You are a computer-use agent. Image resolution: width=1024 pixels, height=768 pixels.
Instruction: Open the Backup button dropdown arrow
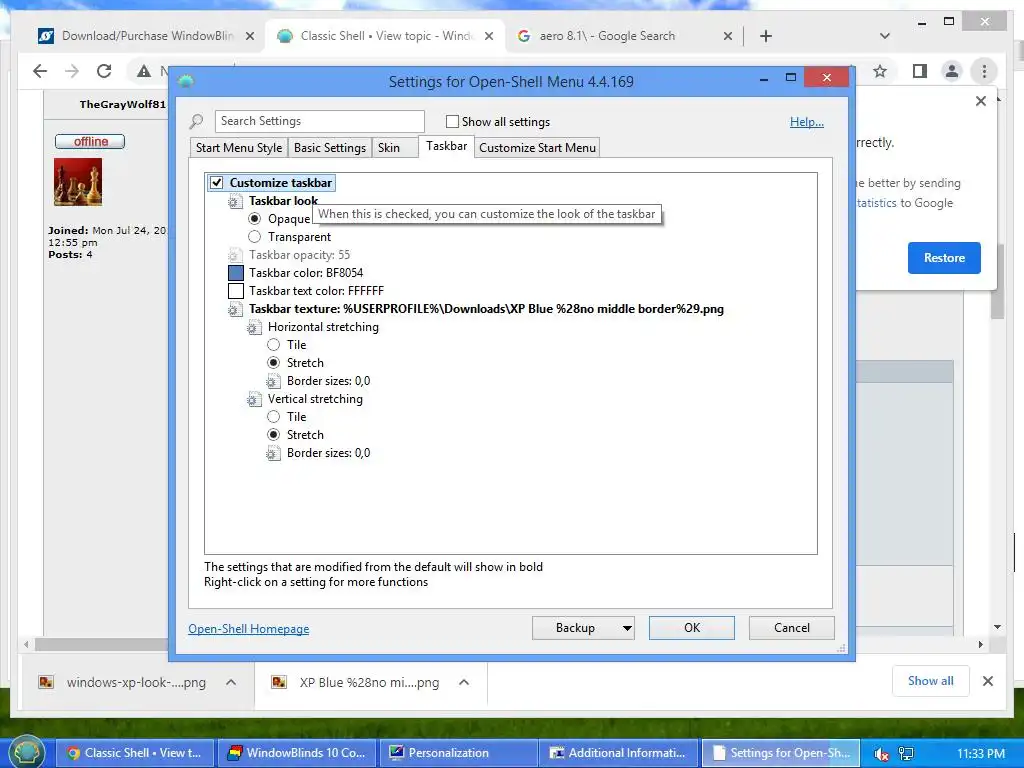tap(626, 628)
